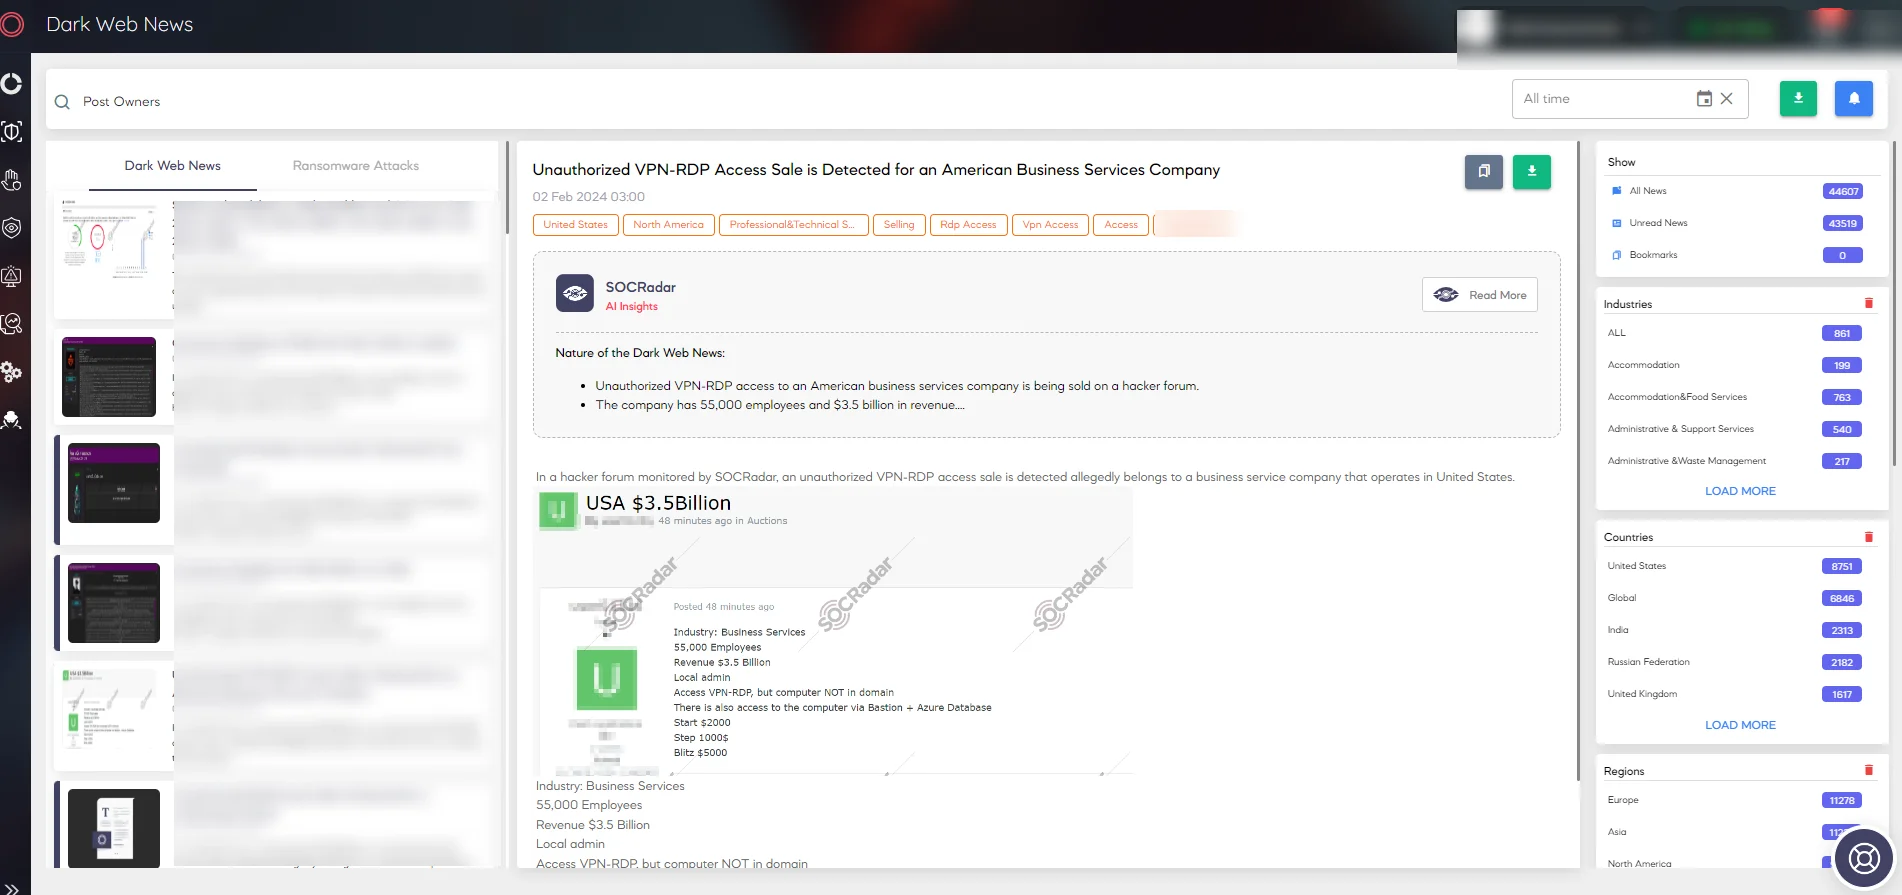Image resolution: width=1902 pixels, height=895 pixels.
Task: Open the first news thumbnail with chart image
Action: click(x=111, y=240)
